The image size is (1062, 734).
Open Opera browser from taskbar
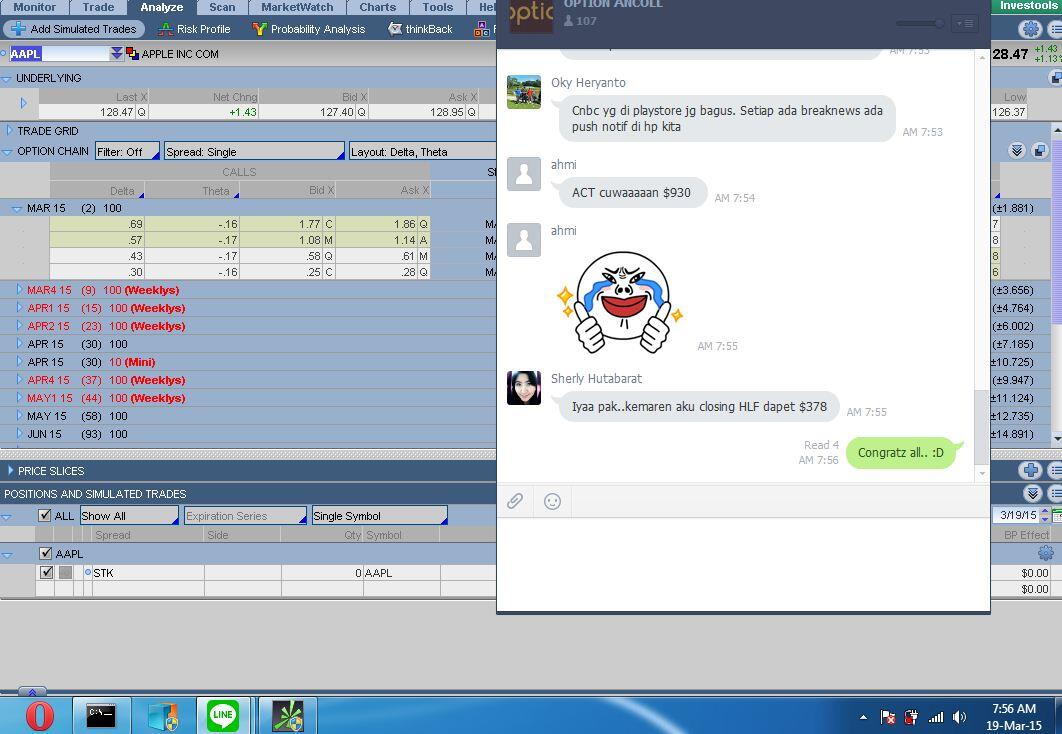39,716
